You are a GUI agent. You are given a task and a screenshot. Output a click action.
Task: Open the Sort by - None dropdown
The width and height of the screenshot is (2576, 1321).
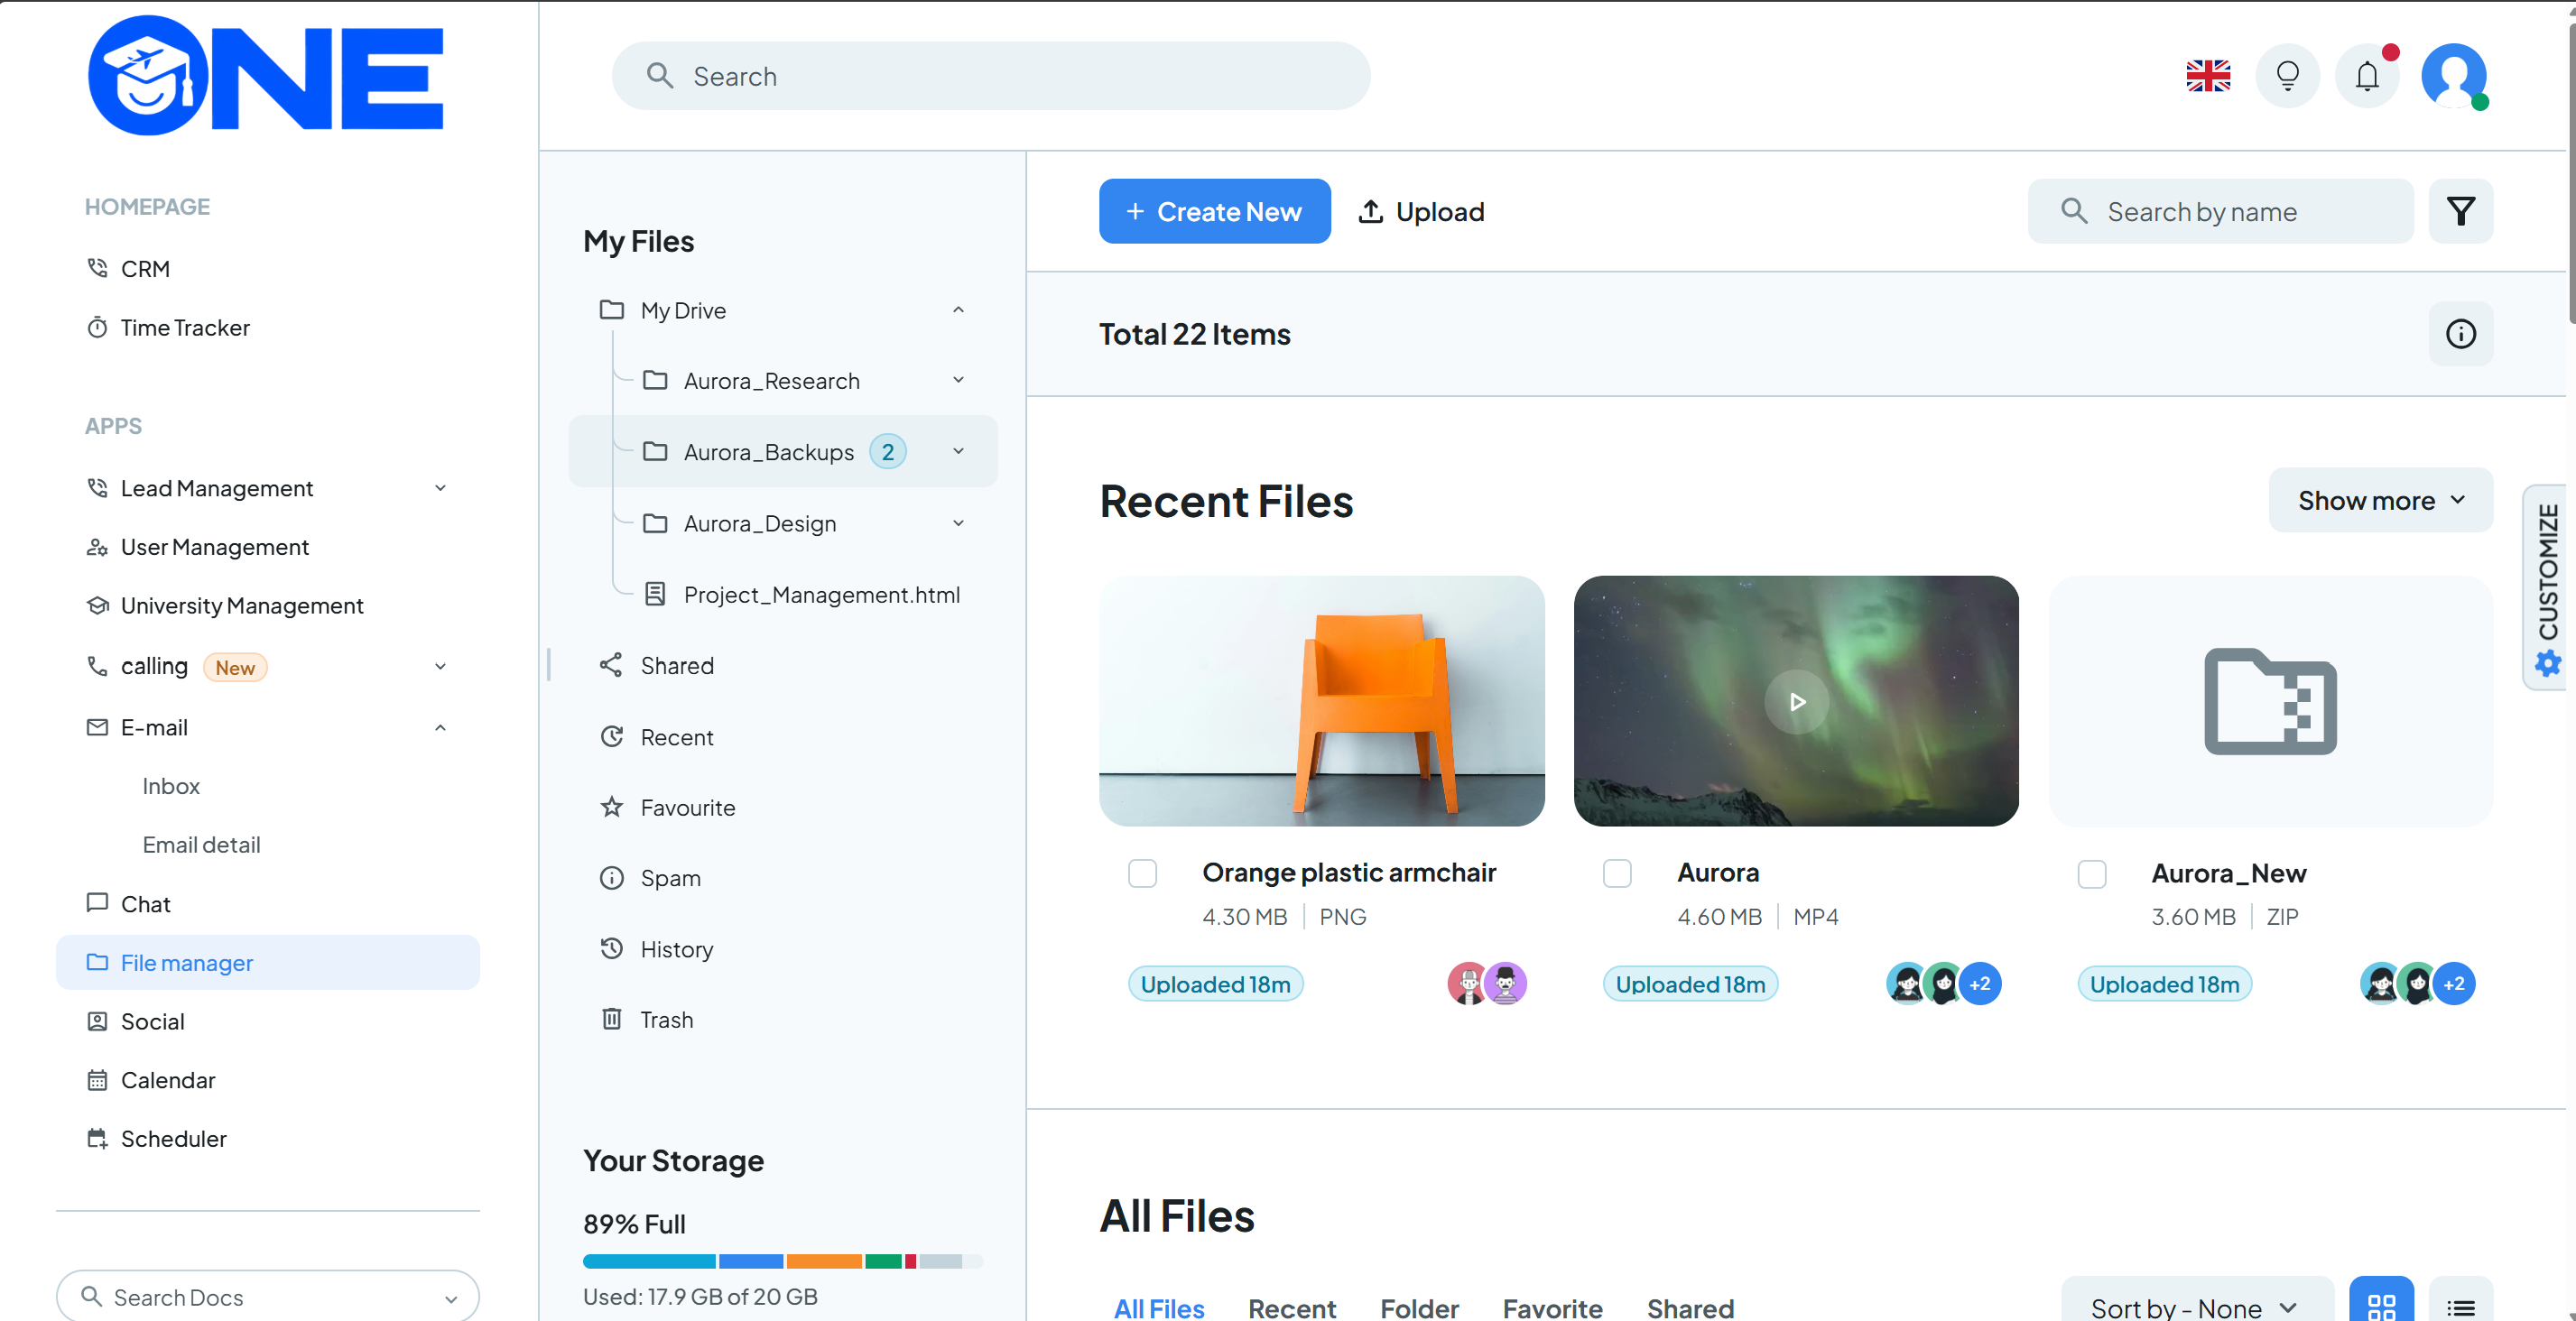click(2196, 1307)
